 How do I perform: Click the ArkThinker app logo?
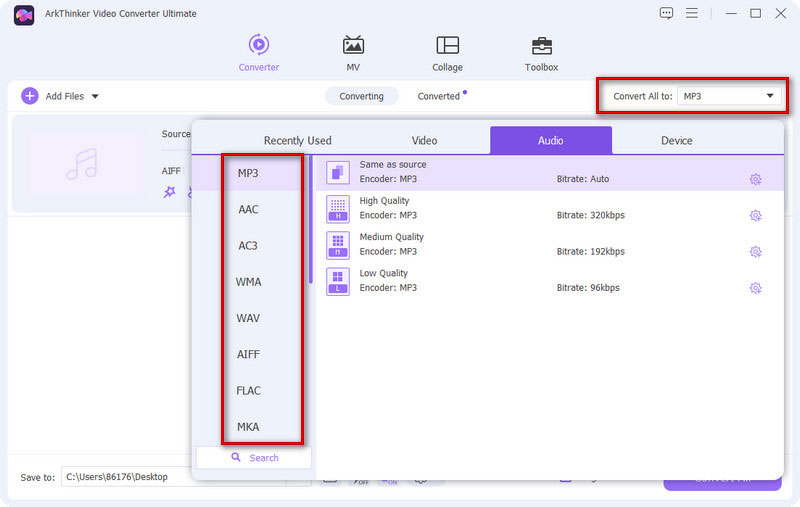[x=24, y=15]
